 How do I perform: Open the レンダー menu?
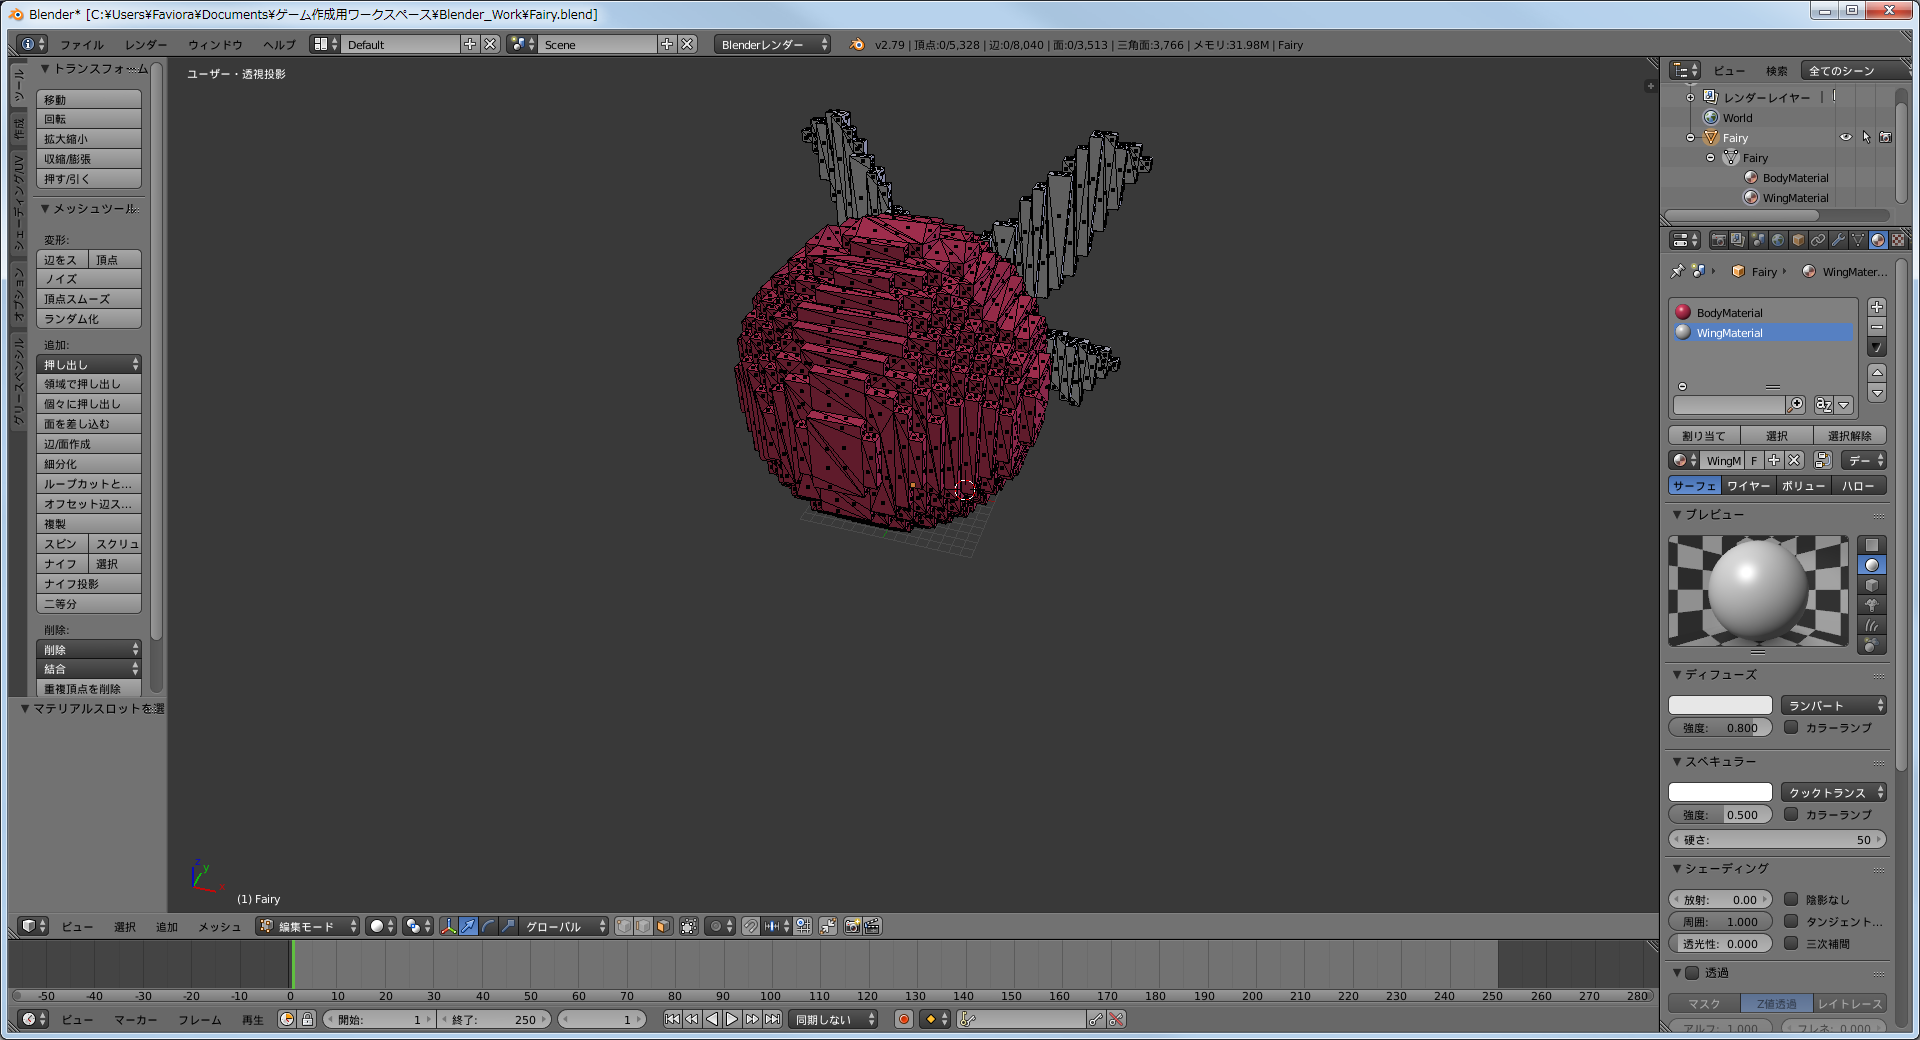click(x=146, y=45)
